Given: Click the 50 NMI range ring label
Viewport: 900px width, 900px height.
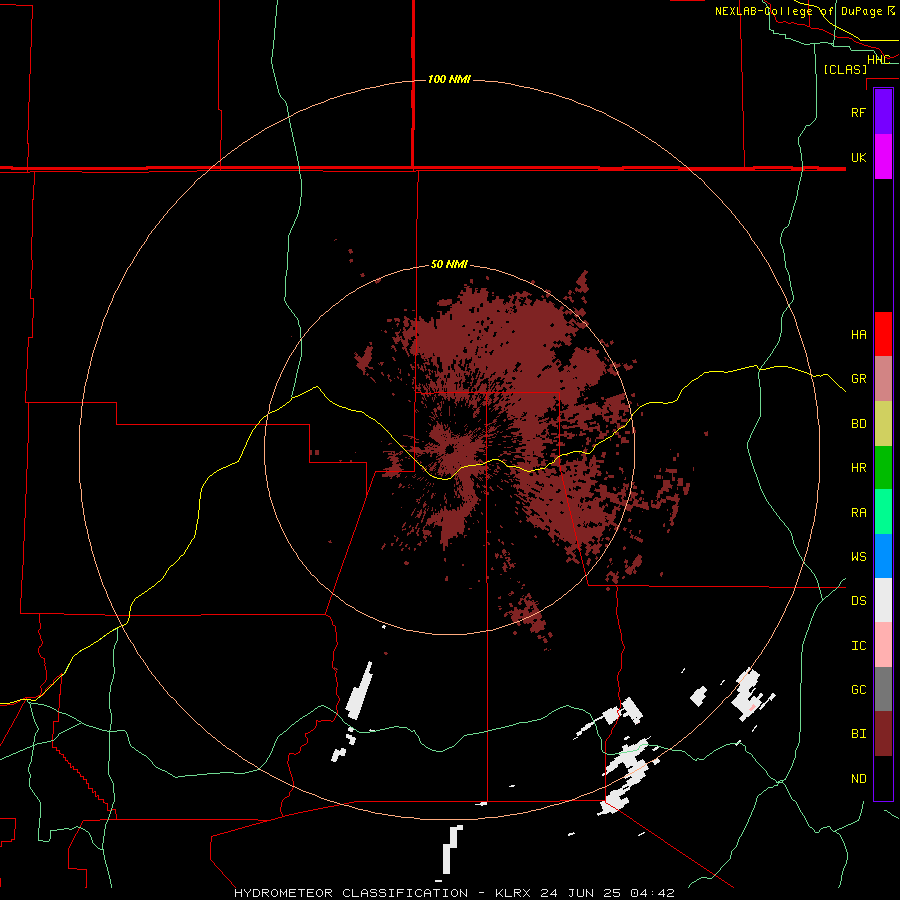Looking at the screenshot, I should tap(449, 265).
